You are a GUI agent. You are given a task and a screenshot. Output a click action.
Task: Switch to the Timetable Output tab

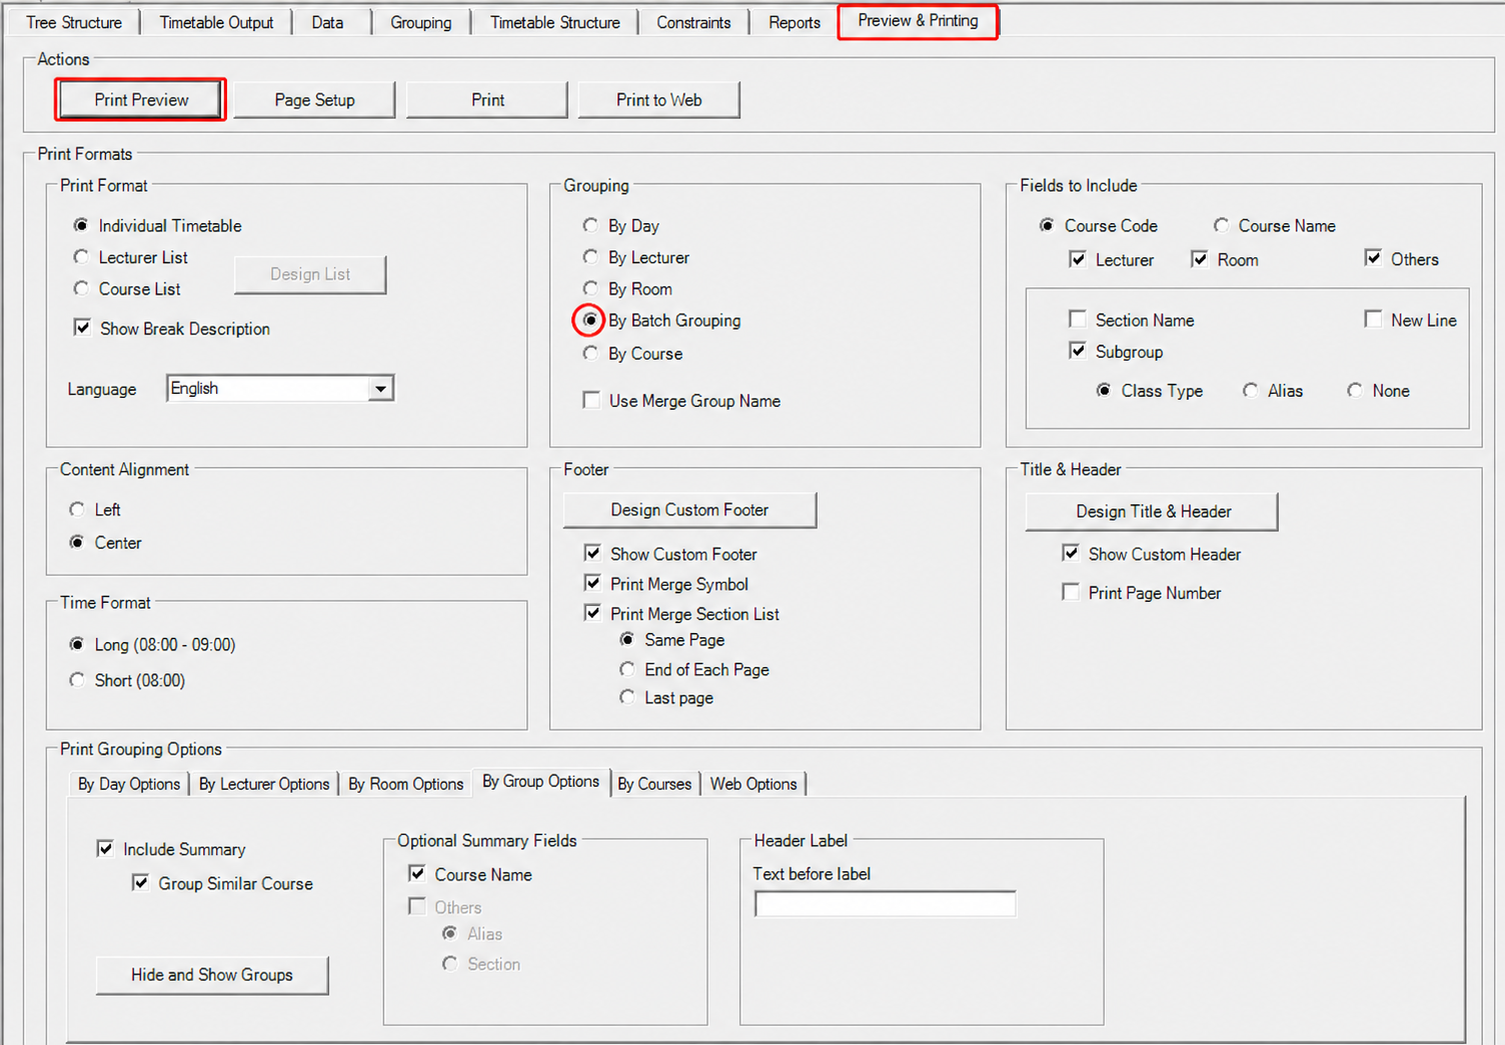216,22
